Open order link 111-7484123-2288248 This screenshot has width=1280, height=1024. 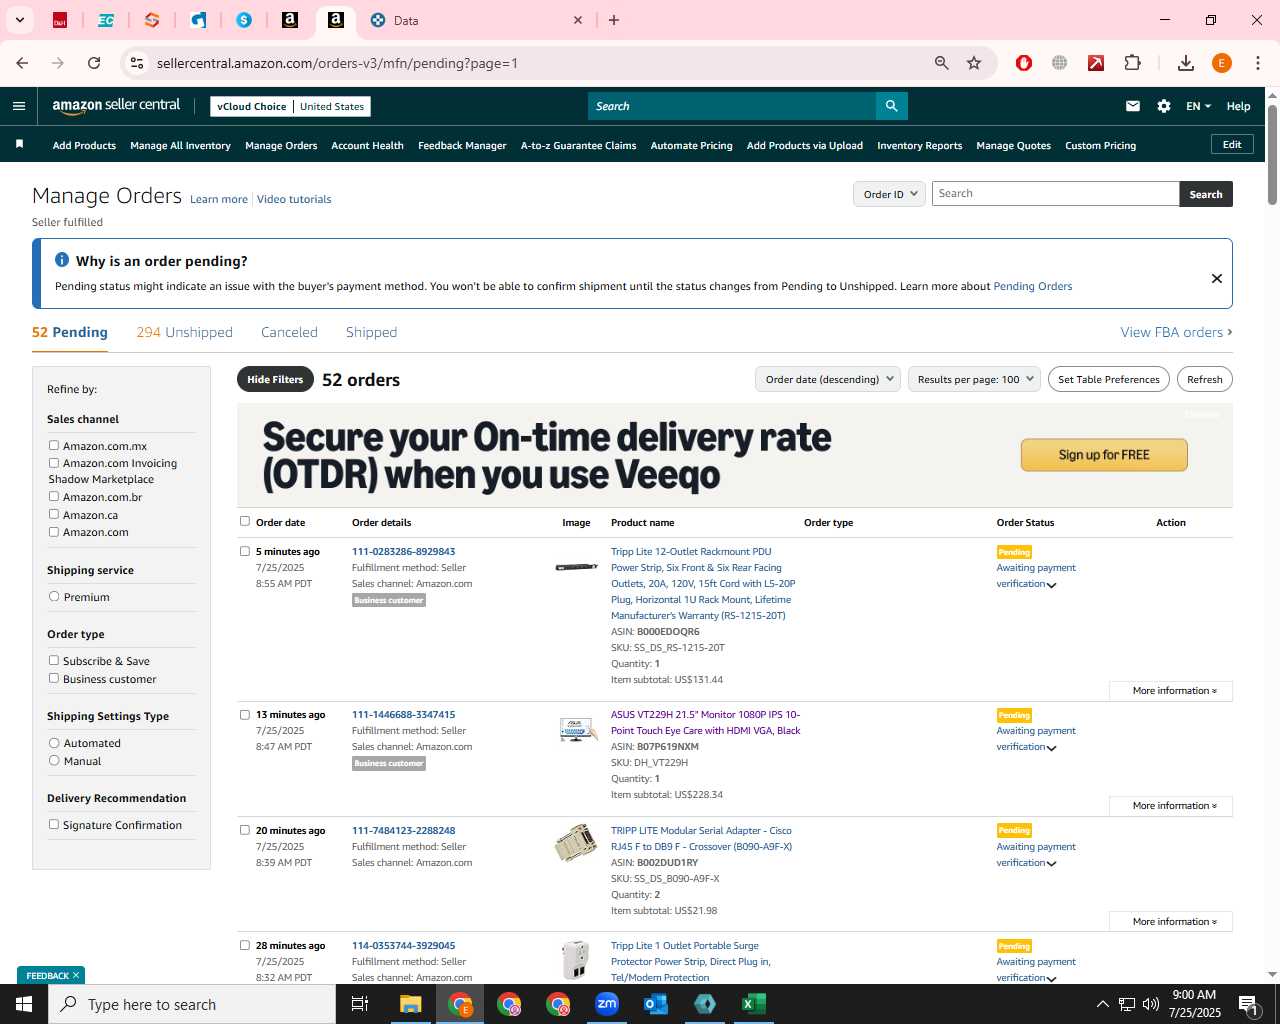coord(403,830)
